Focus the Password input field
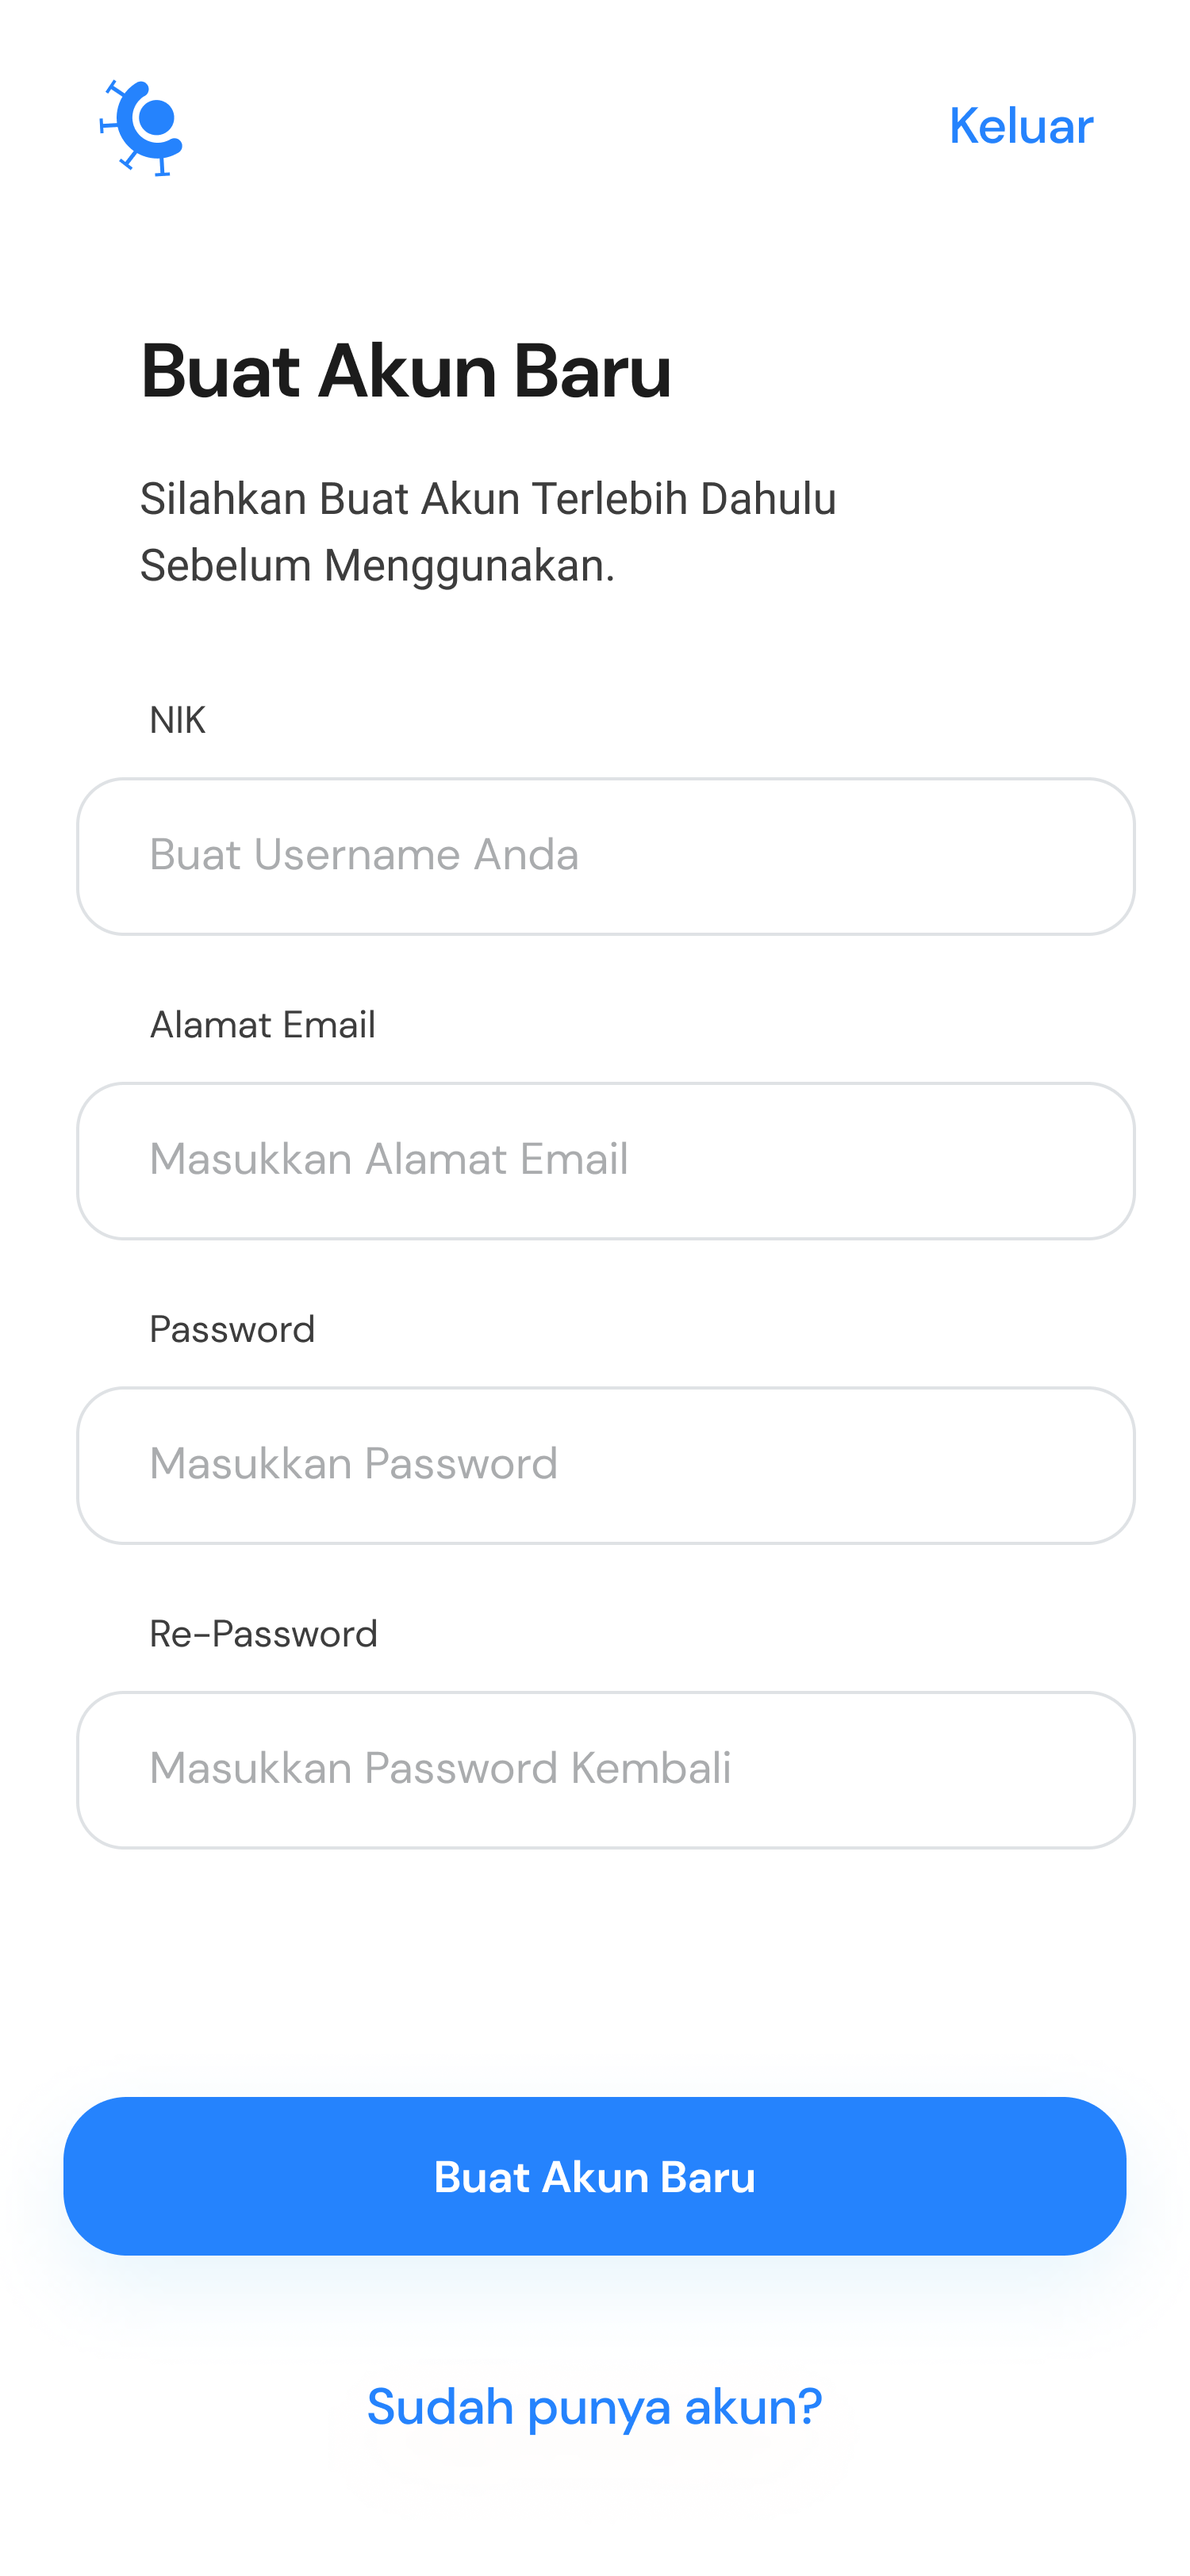The width and height of the screenshot is (1190, 2576). point(606,1465)
